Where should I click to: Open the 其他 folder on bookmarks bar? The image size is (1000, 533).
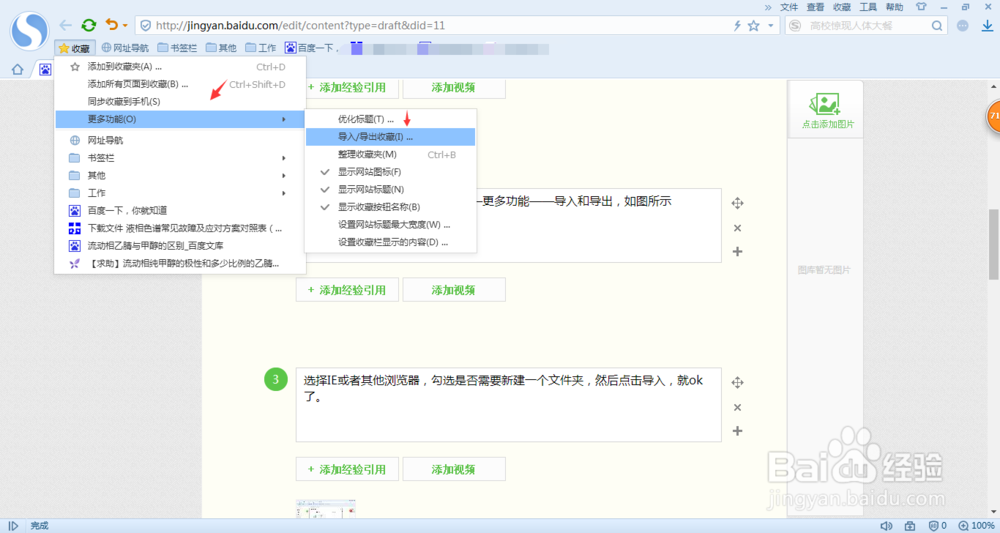tap(221, 48)
